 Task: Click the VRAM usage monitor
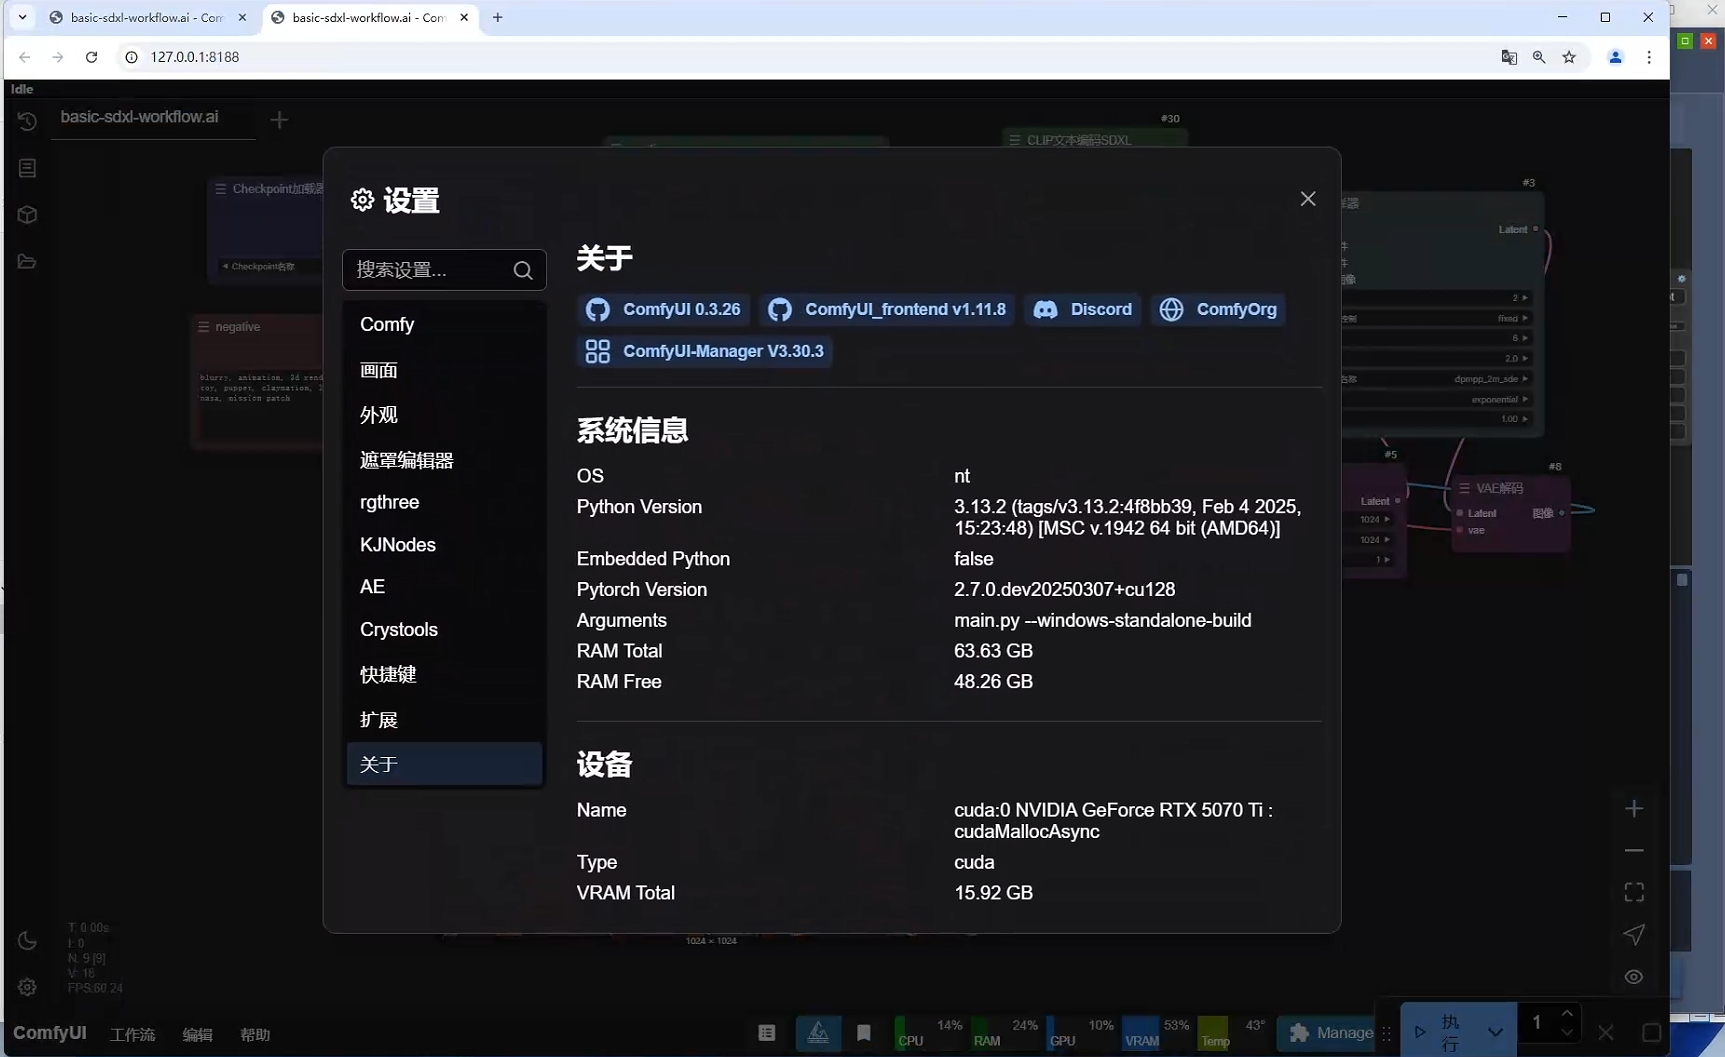click(1156, 1033)
